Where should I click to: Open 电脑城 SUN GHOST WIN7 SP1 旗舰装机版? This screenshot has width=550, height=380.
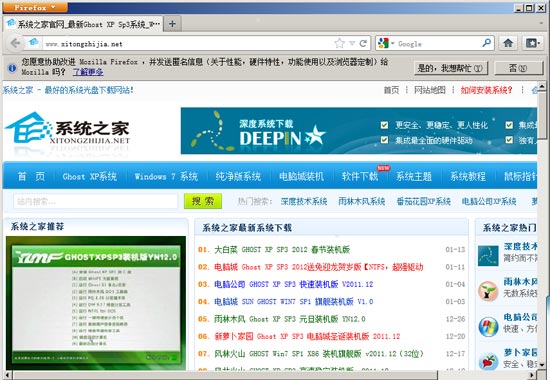click(294, 301)
